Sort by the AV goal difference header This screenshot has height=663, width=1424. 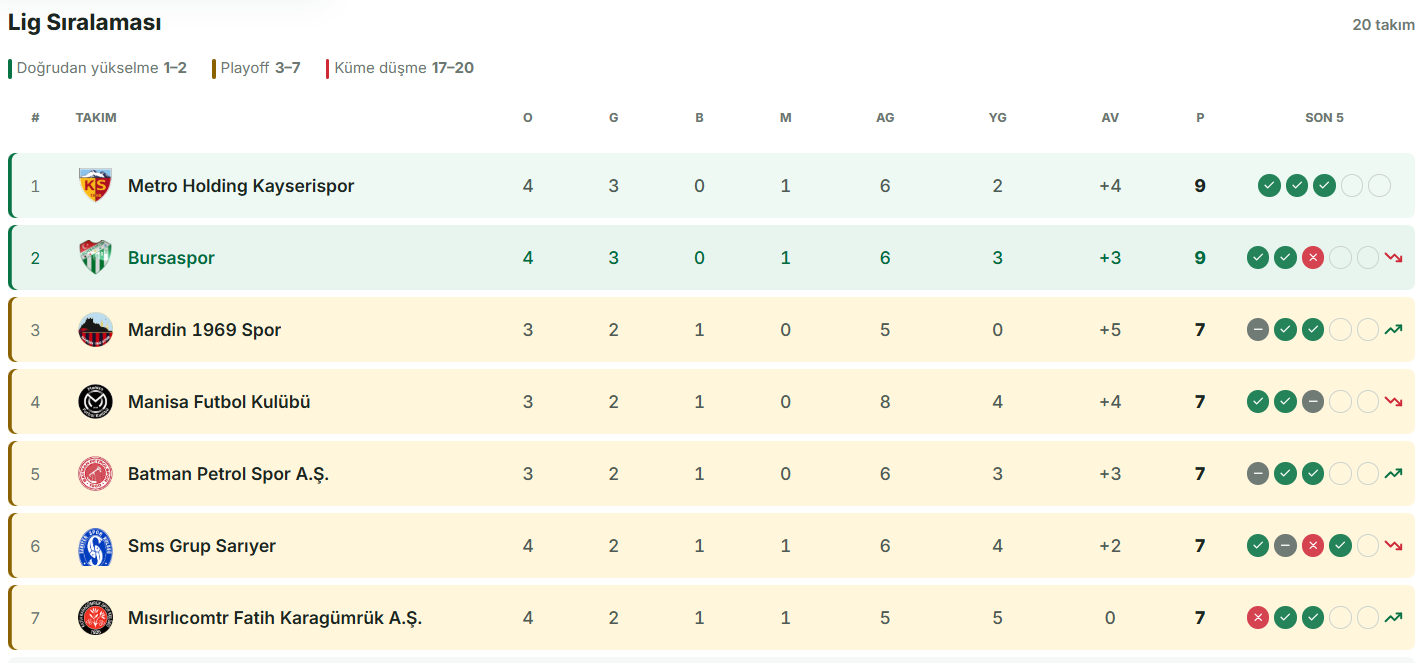pos(1110,118)
